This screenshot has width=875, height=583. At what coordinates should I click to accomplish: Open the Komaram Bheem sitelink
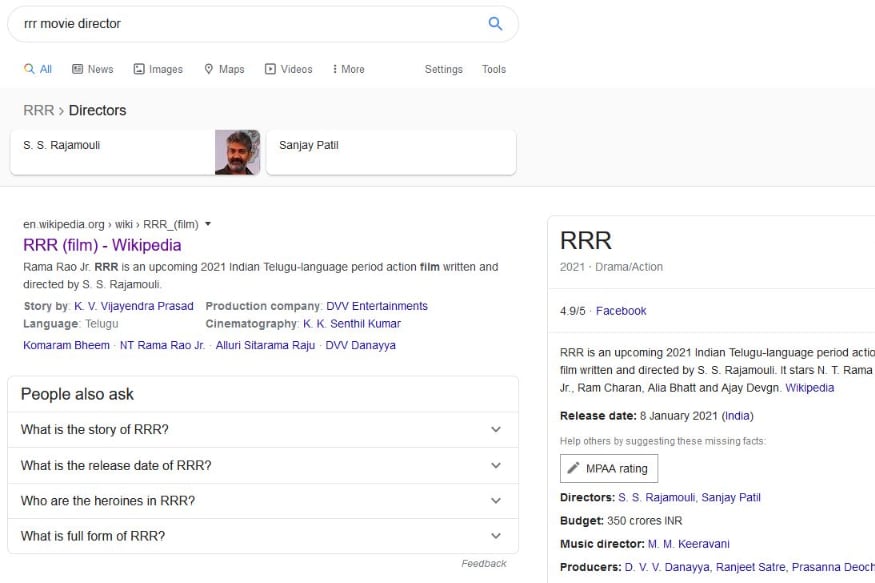click(66, 345)
